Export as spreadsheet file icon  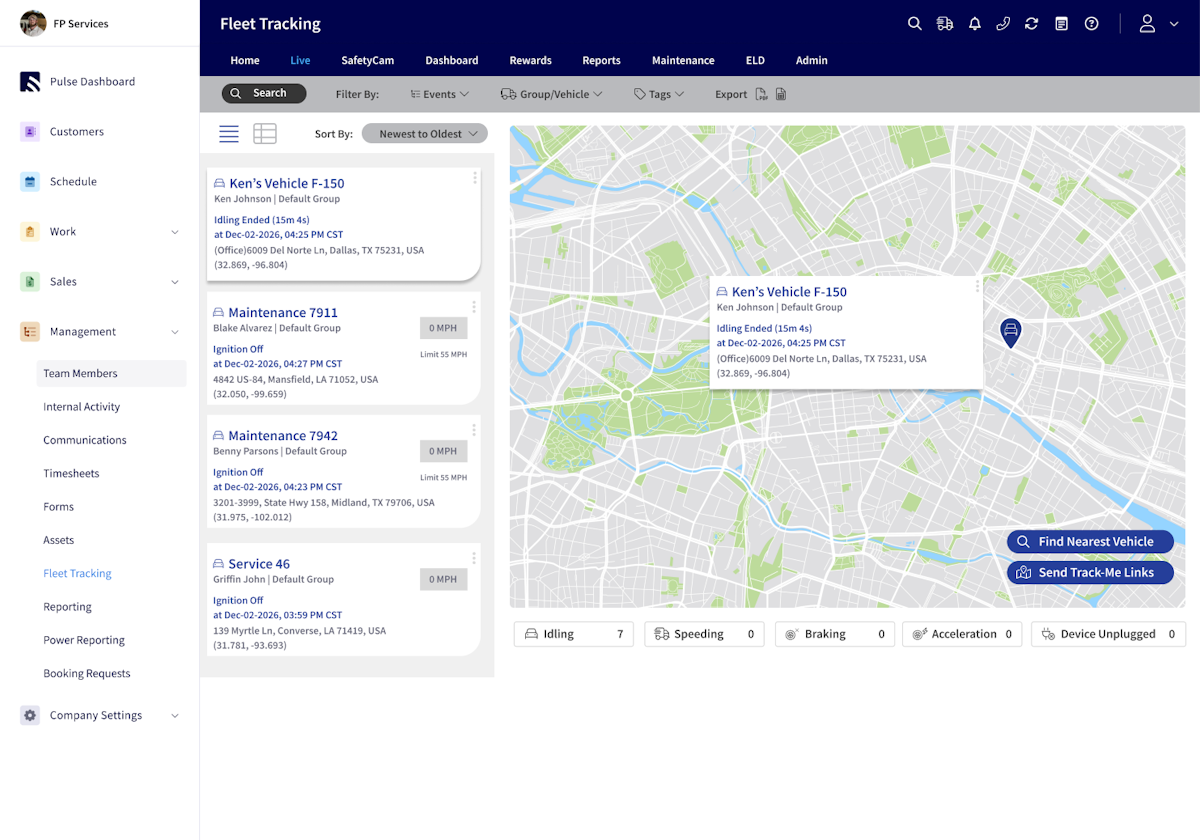[x=781, y=94]
